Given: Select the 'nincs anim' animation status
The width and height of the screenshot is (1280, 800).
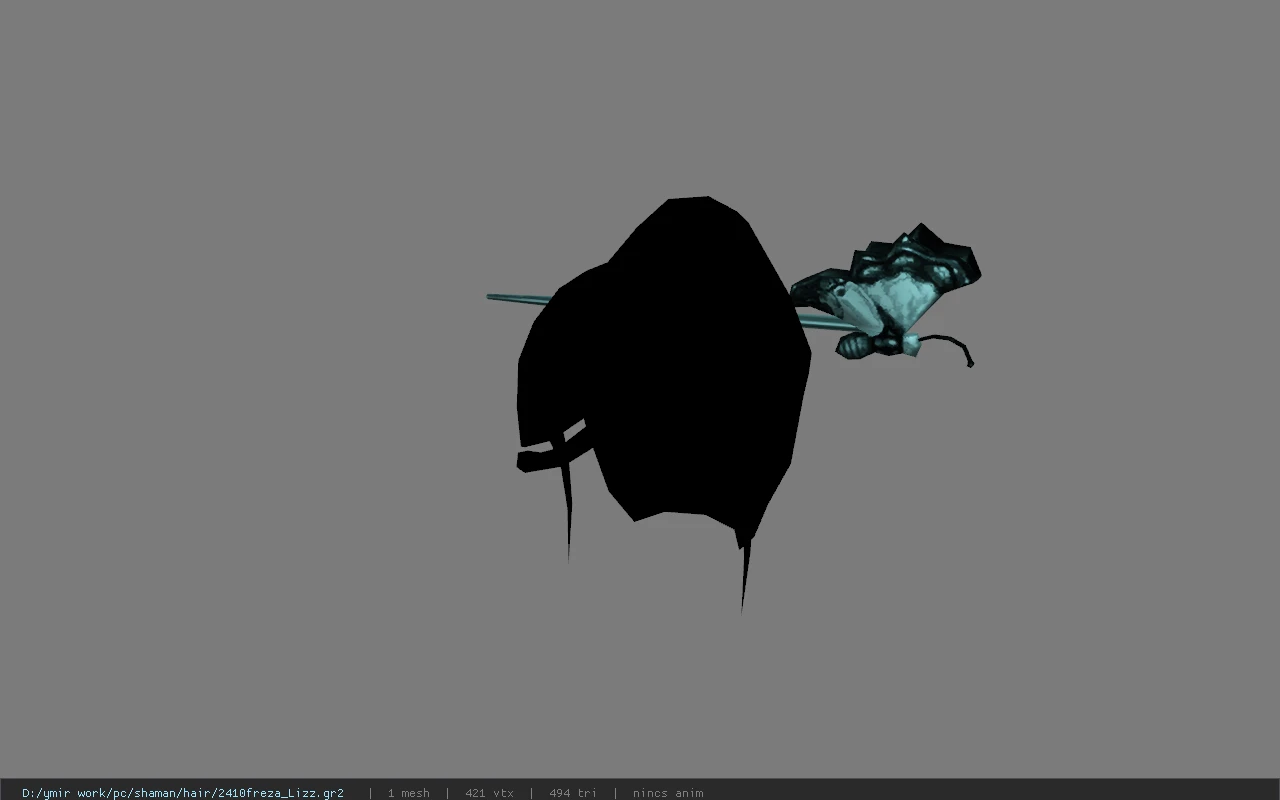Looking at the screenshot, I should tap(668, 793).
